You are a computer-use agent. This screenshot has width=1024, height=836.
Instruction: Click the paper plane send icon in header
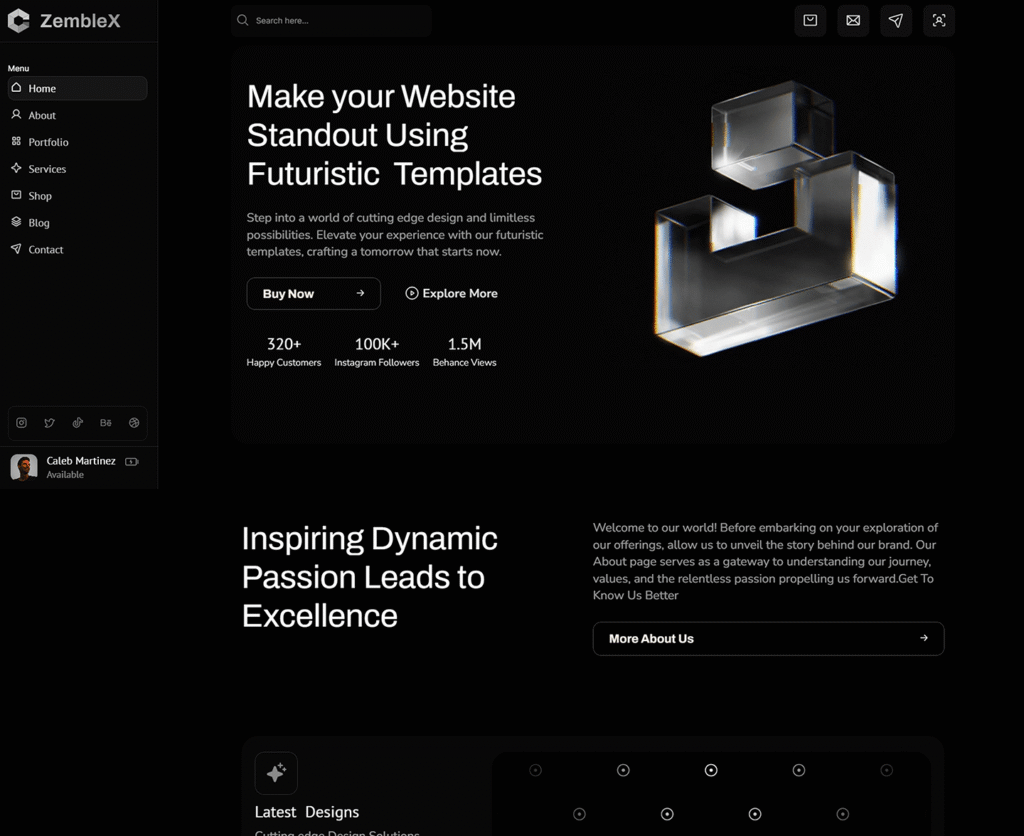pyautogui.click(x=896, y=20)
